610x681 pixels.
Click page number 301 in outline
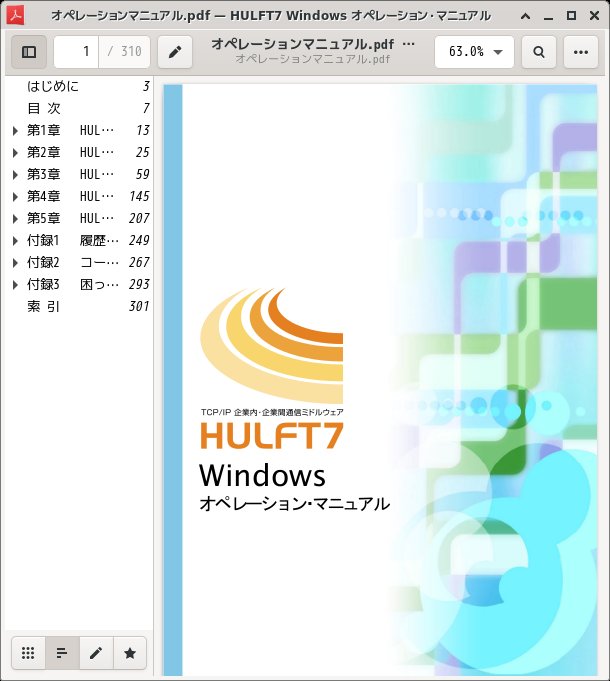point(139,307)
